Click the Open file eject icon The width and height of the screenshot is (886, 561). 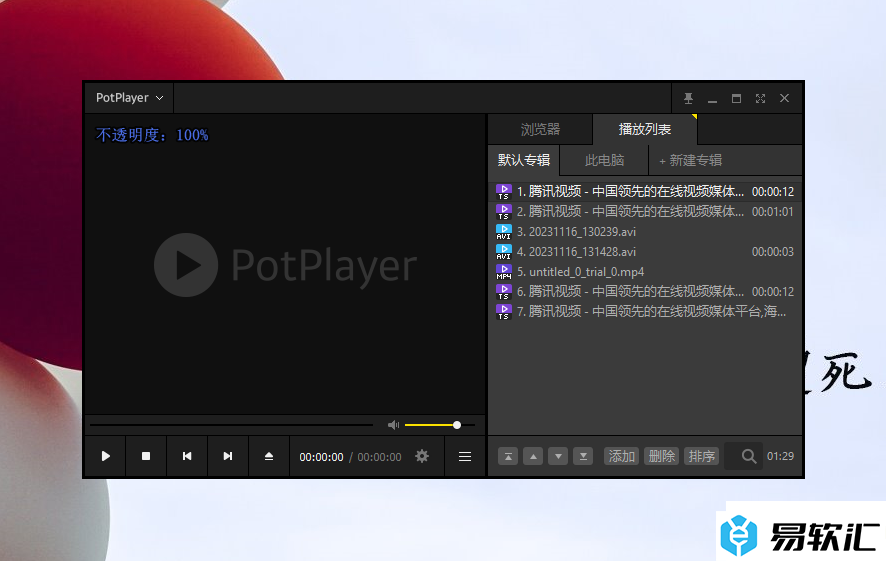pos(269,456)
